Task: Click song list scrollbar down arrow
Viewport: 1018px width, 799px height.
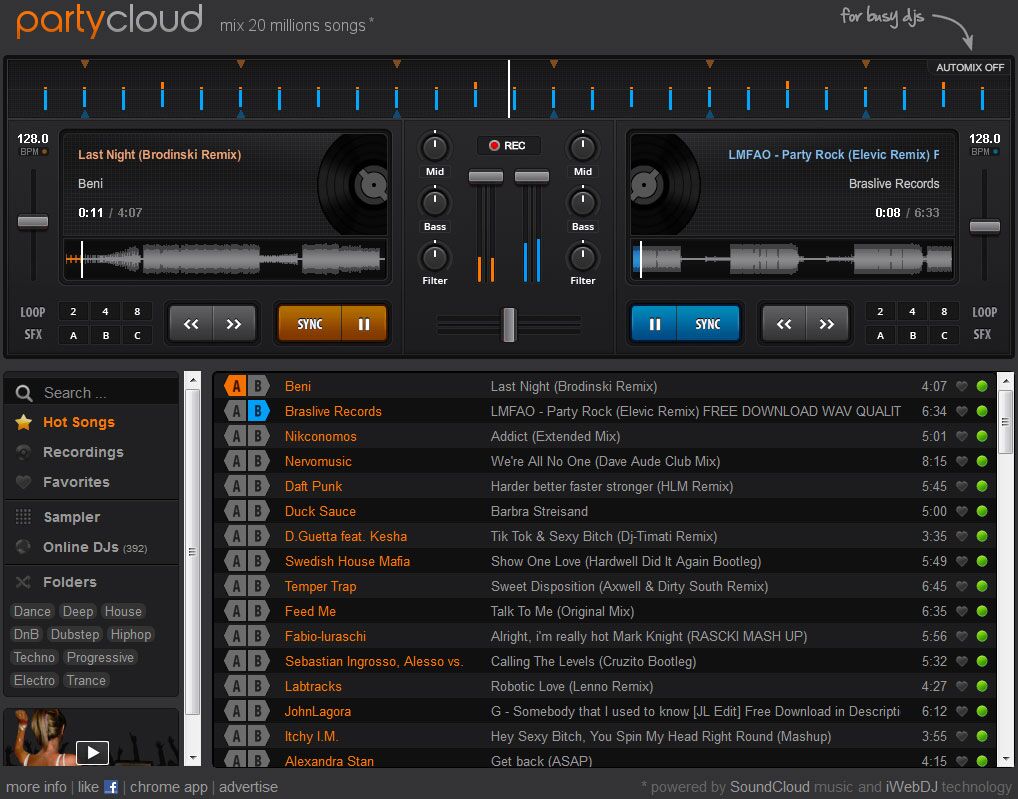Action: tap(1005, 759)
